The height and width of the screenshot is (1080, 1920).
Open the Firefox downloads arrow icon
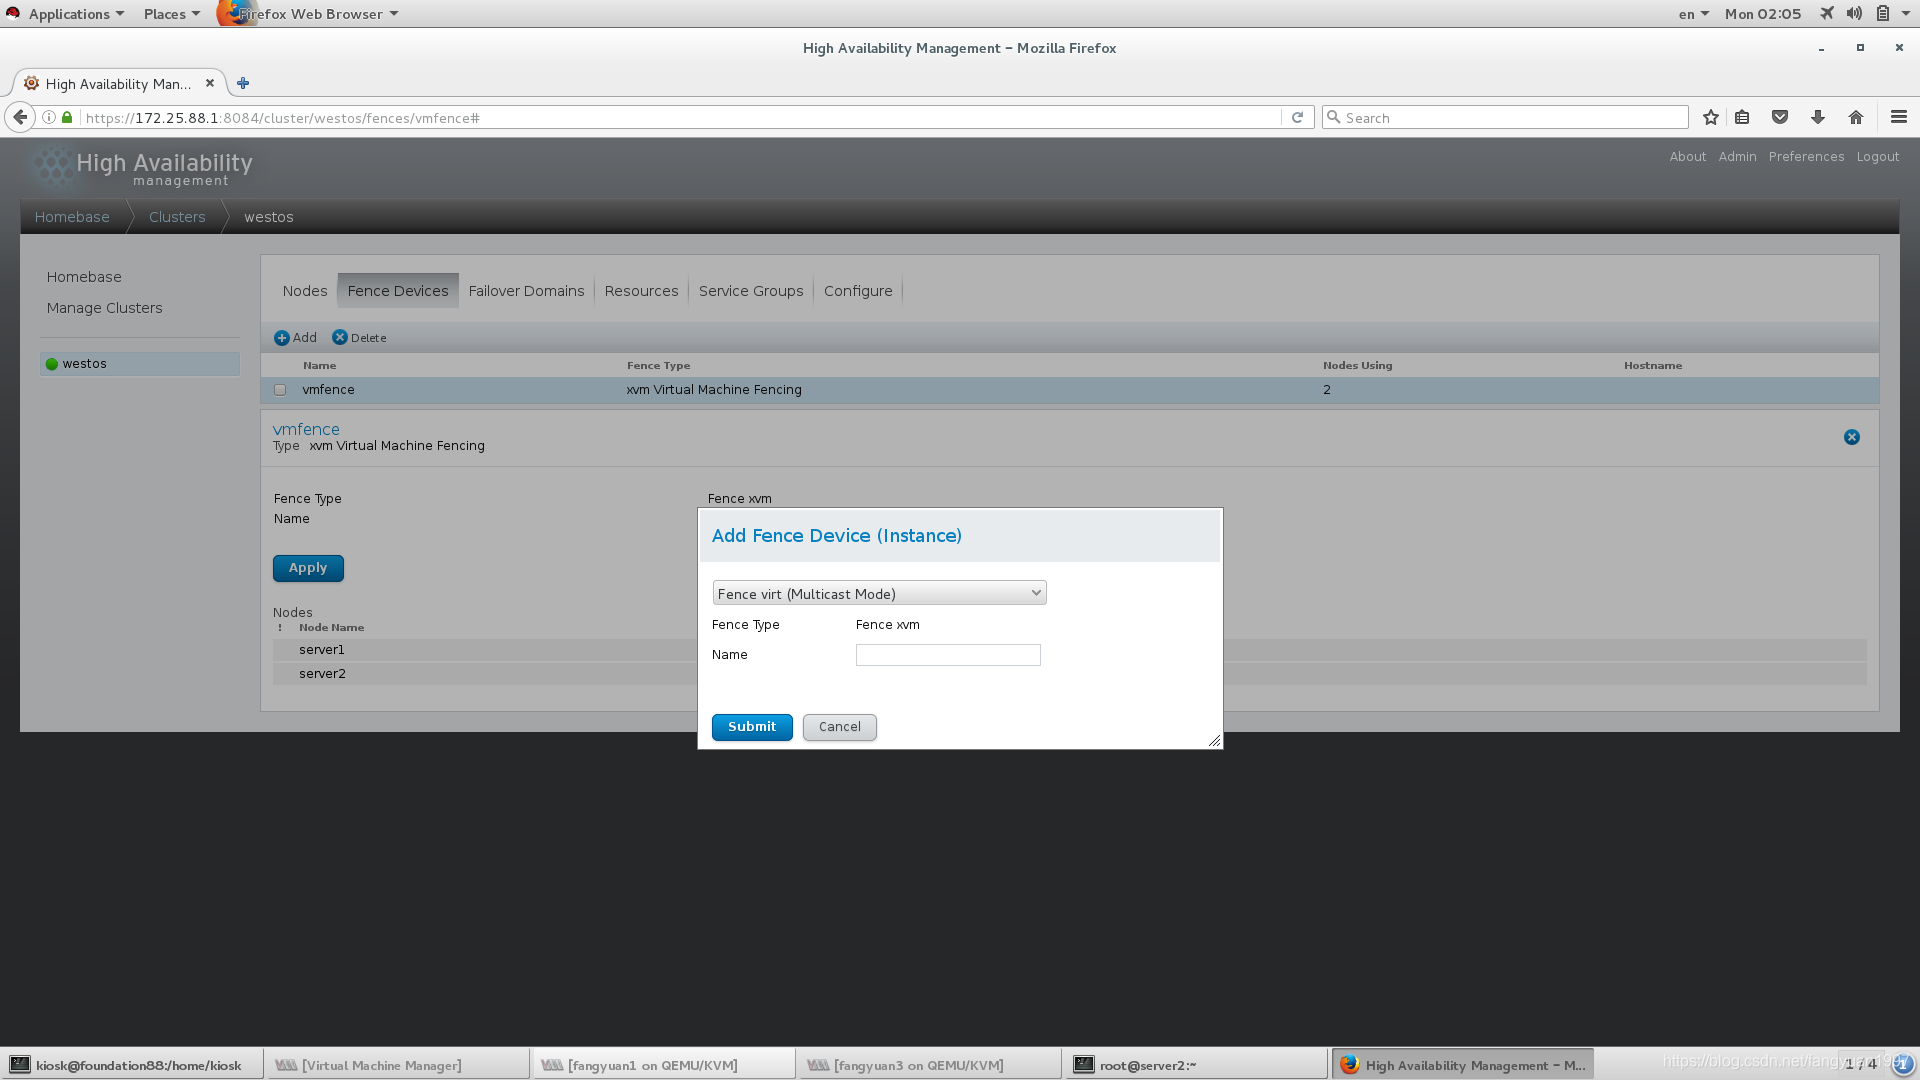click(x=1817, y=117)
